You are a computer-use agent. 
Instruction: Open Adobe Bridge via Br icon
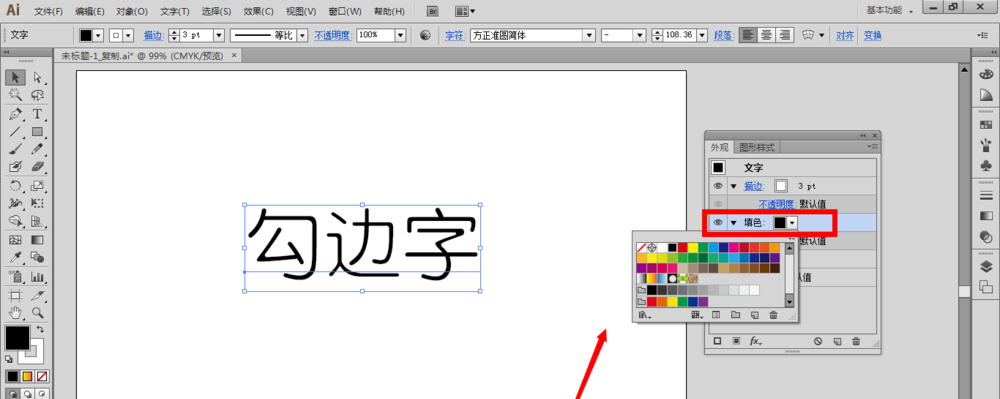(433, 11)
